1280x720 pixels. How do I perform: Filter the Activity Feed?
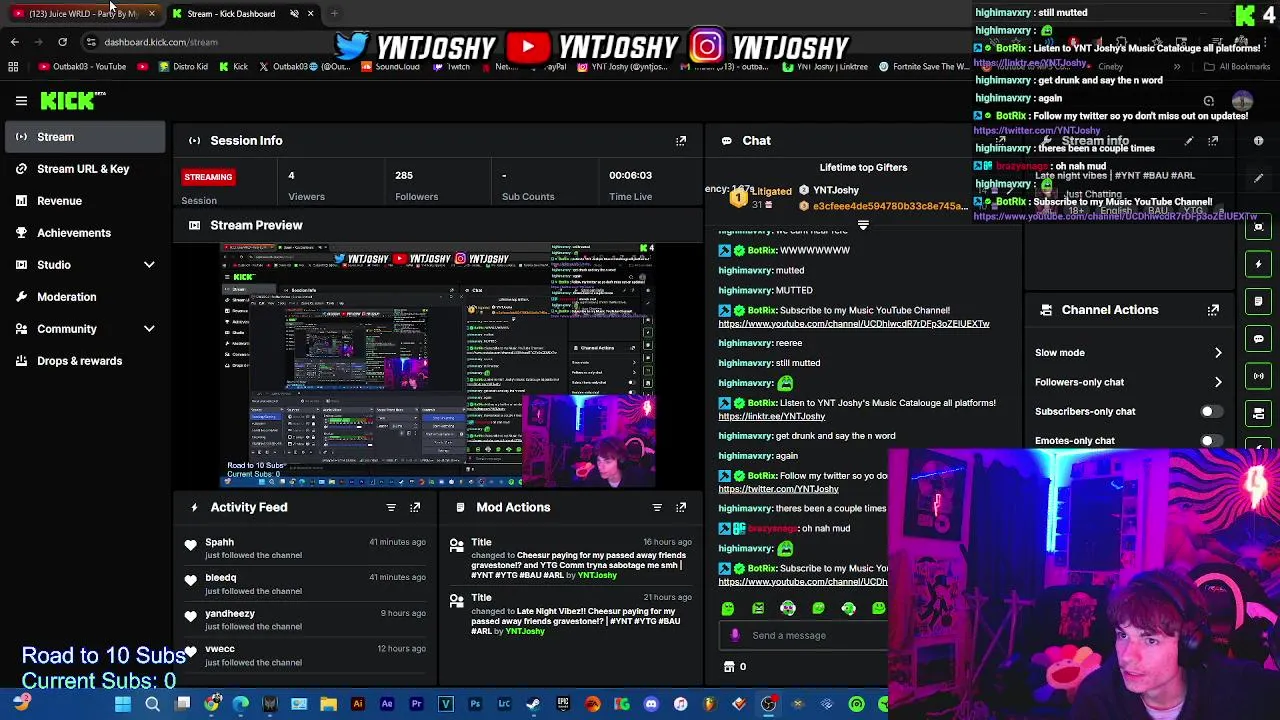tap(391, 507)
